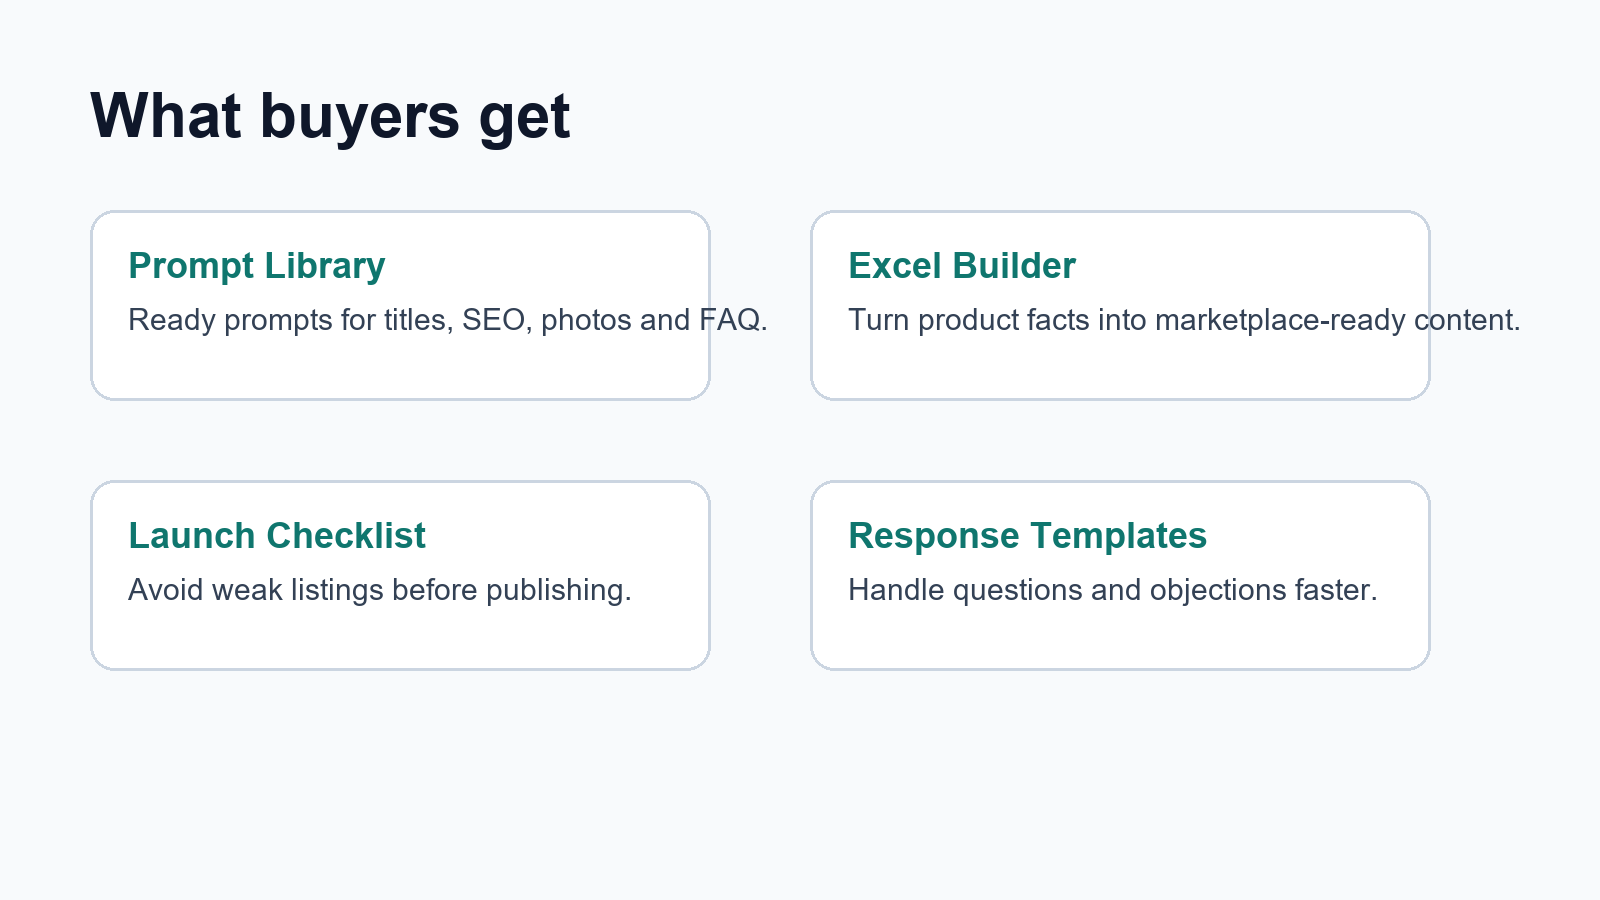This screenshot has height=900, width=1600.
Task: Click the blank area inside the Prompt Library card
Action: pyautogui.click(x=400, y=368)
